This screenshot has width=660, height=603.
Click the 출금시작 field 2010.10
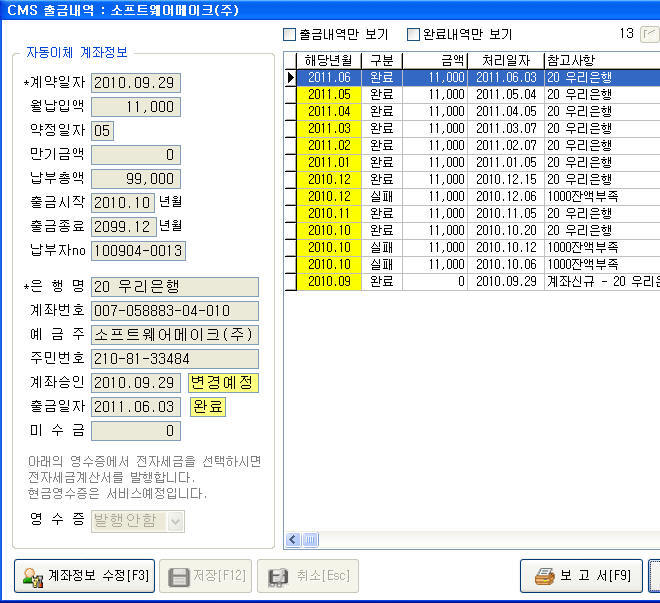[x=123, y=203]
